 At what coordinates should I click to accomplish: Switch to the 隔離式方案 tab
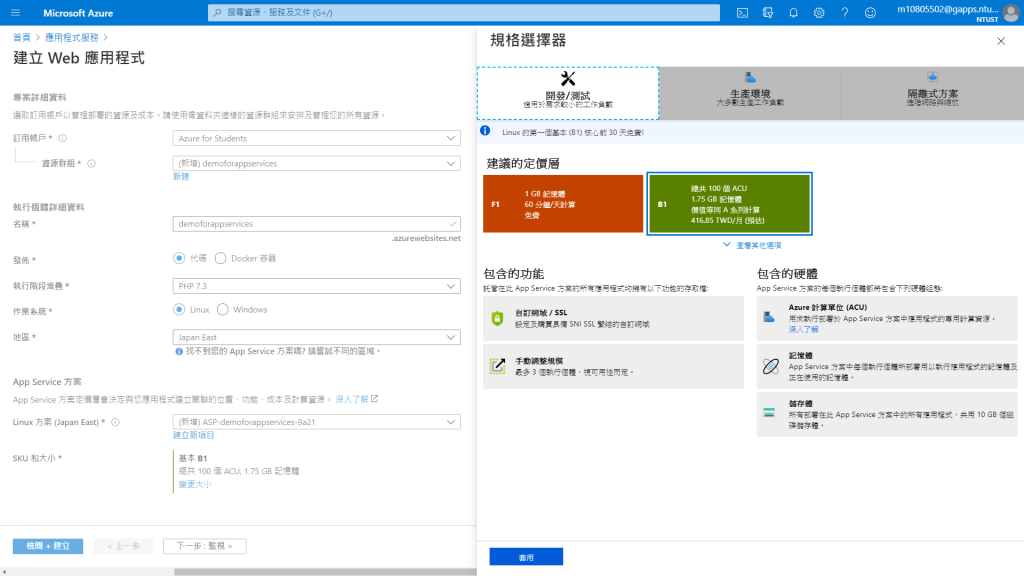933,93
